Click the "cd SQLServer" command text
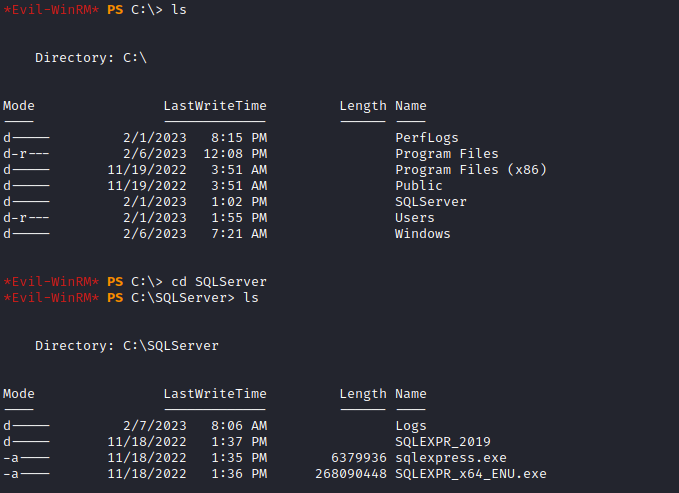Image resolution: width=679 pixels, height=493 pixels. (x=219, y=282)
